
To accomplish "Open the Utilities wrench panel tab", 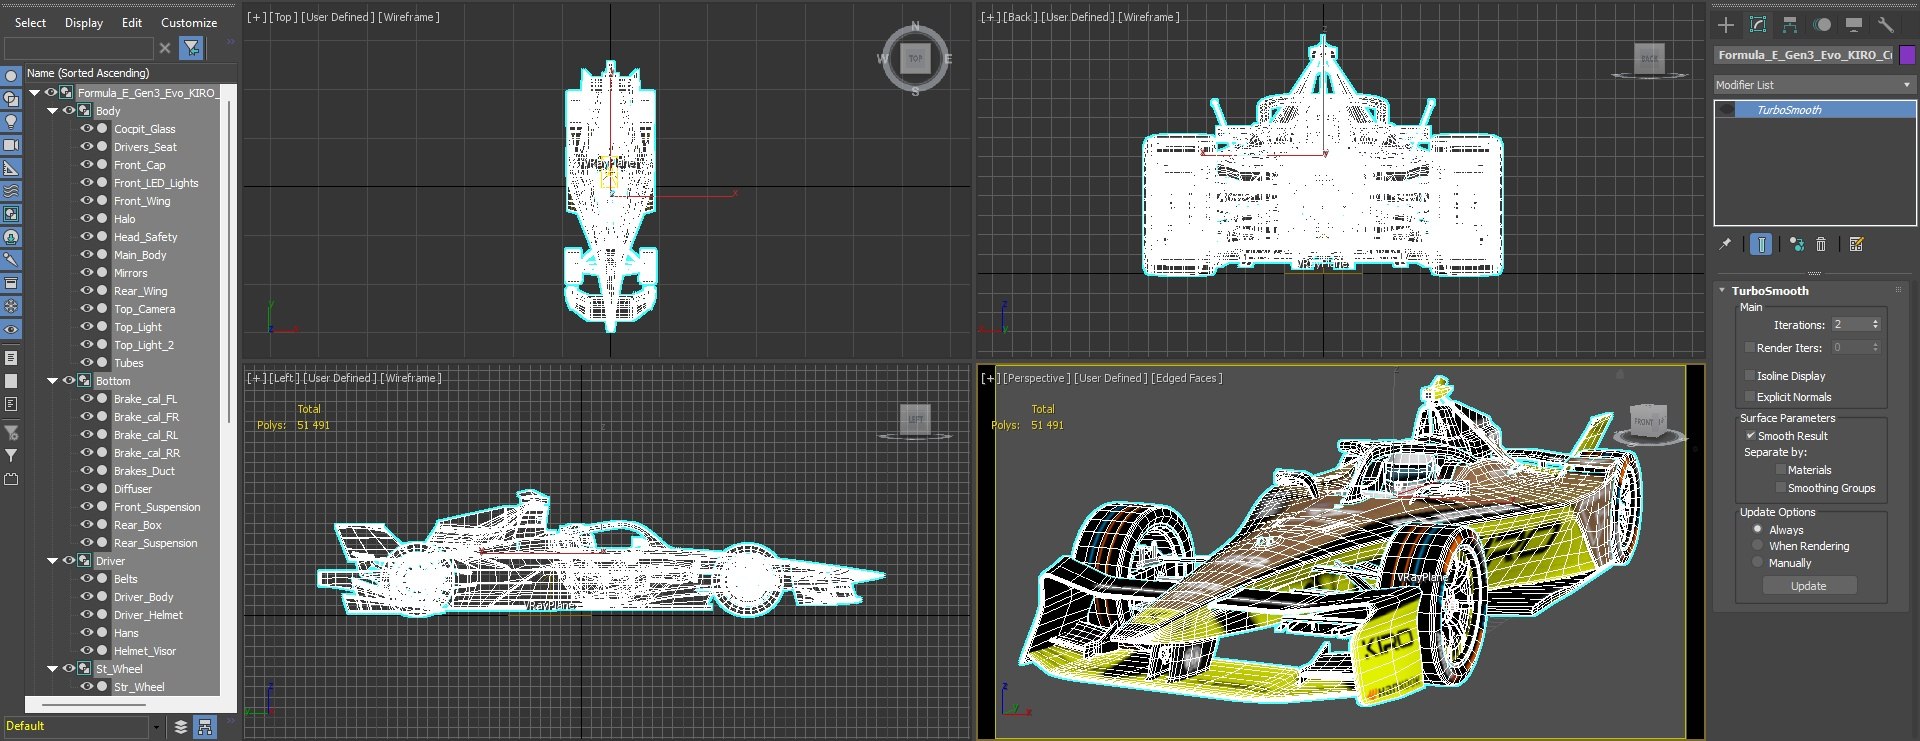I will [1886, 25].
